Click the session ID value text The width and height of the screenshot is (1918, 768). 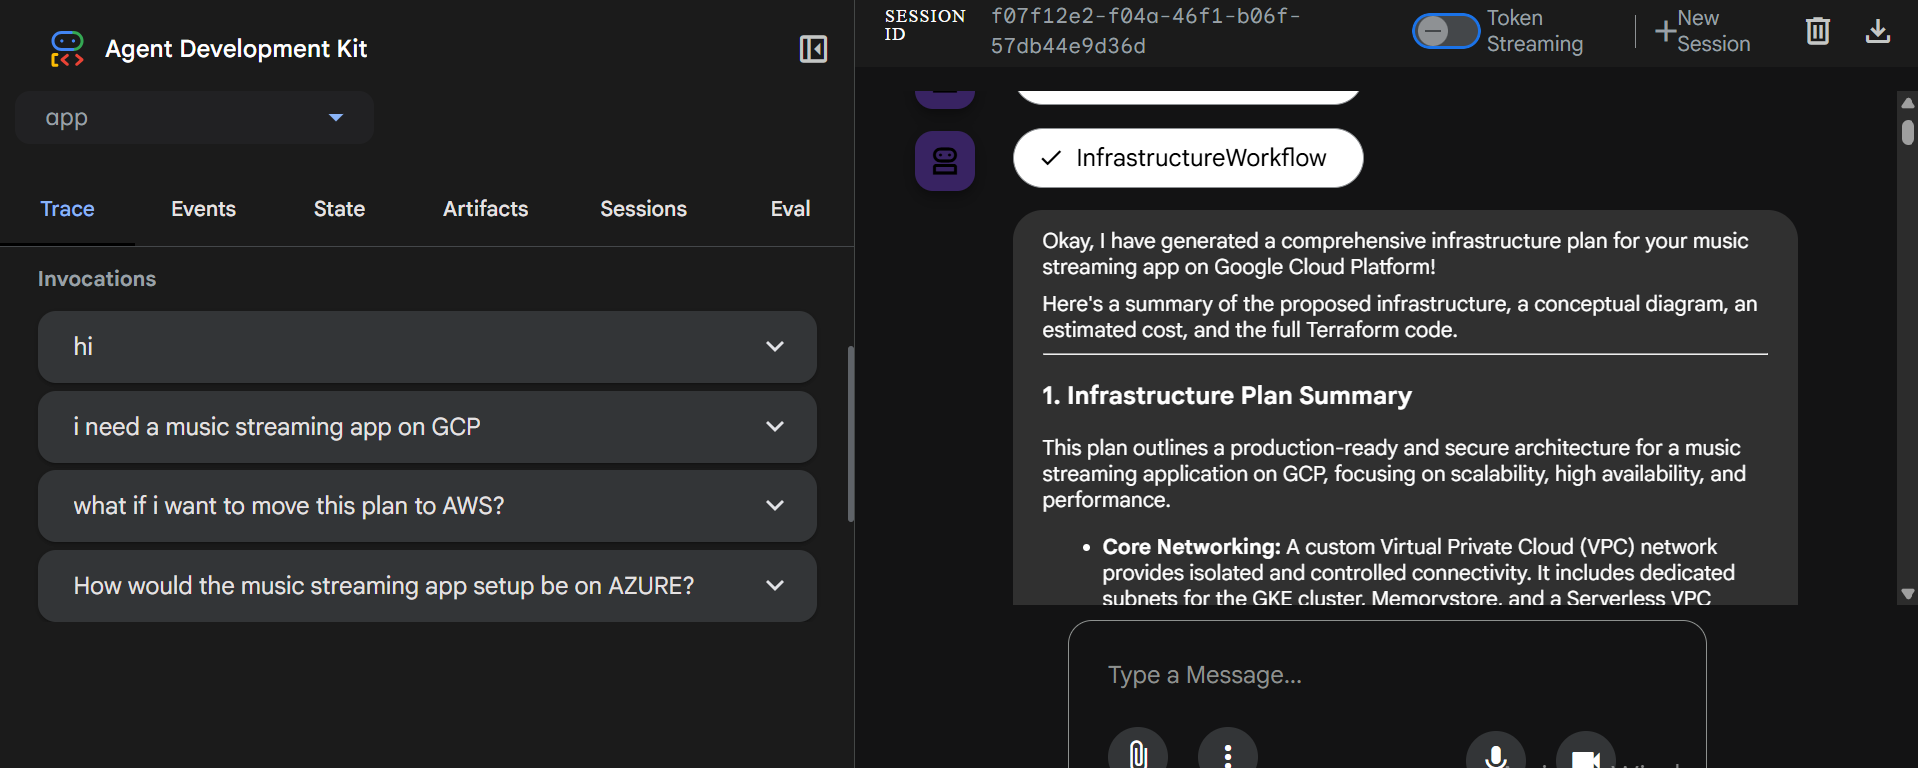tap(1145, 31)
